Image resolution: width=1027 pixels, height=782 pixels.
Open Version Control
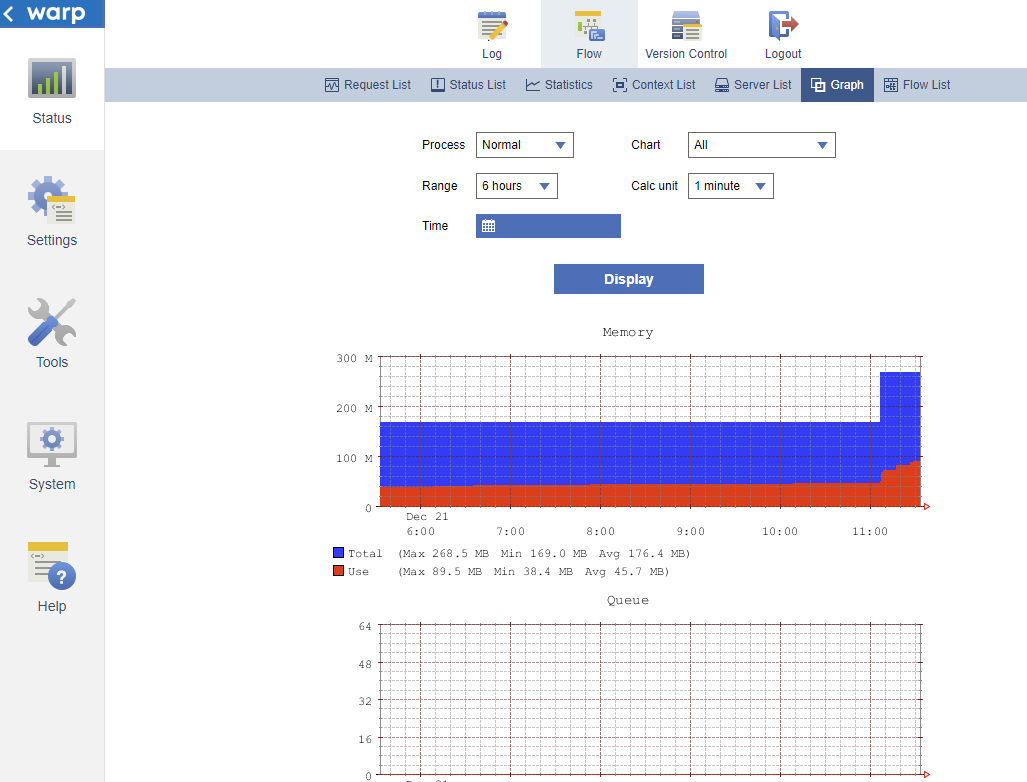click(685, 32)
